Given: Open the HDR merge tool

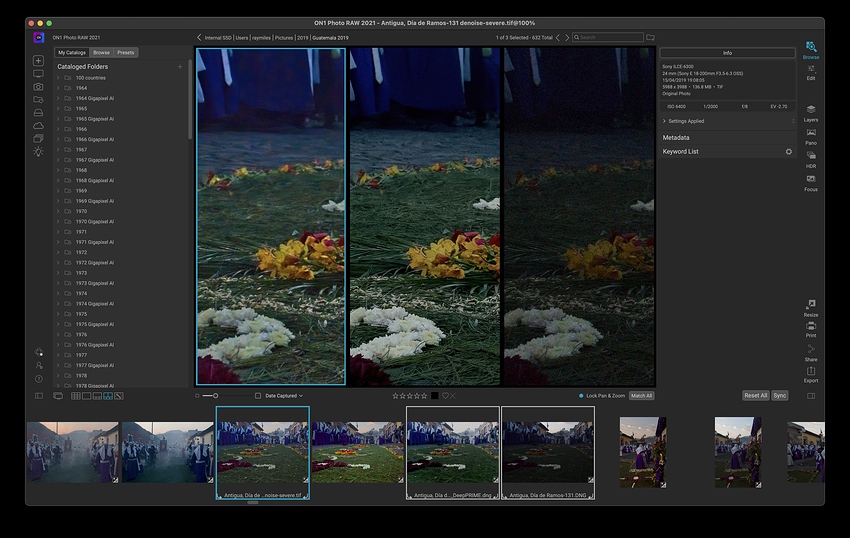Looking at the screenshot, I should point(810,158).
